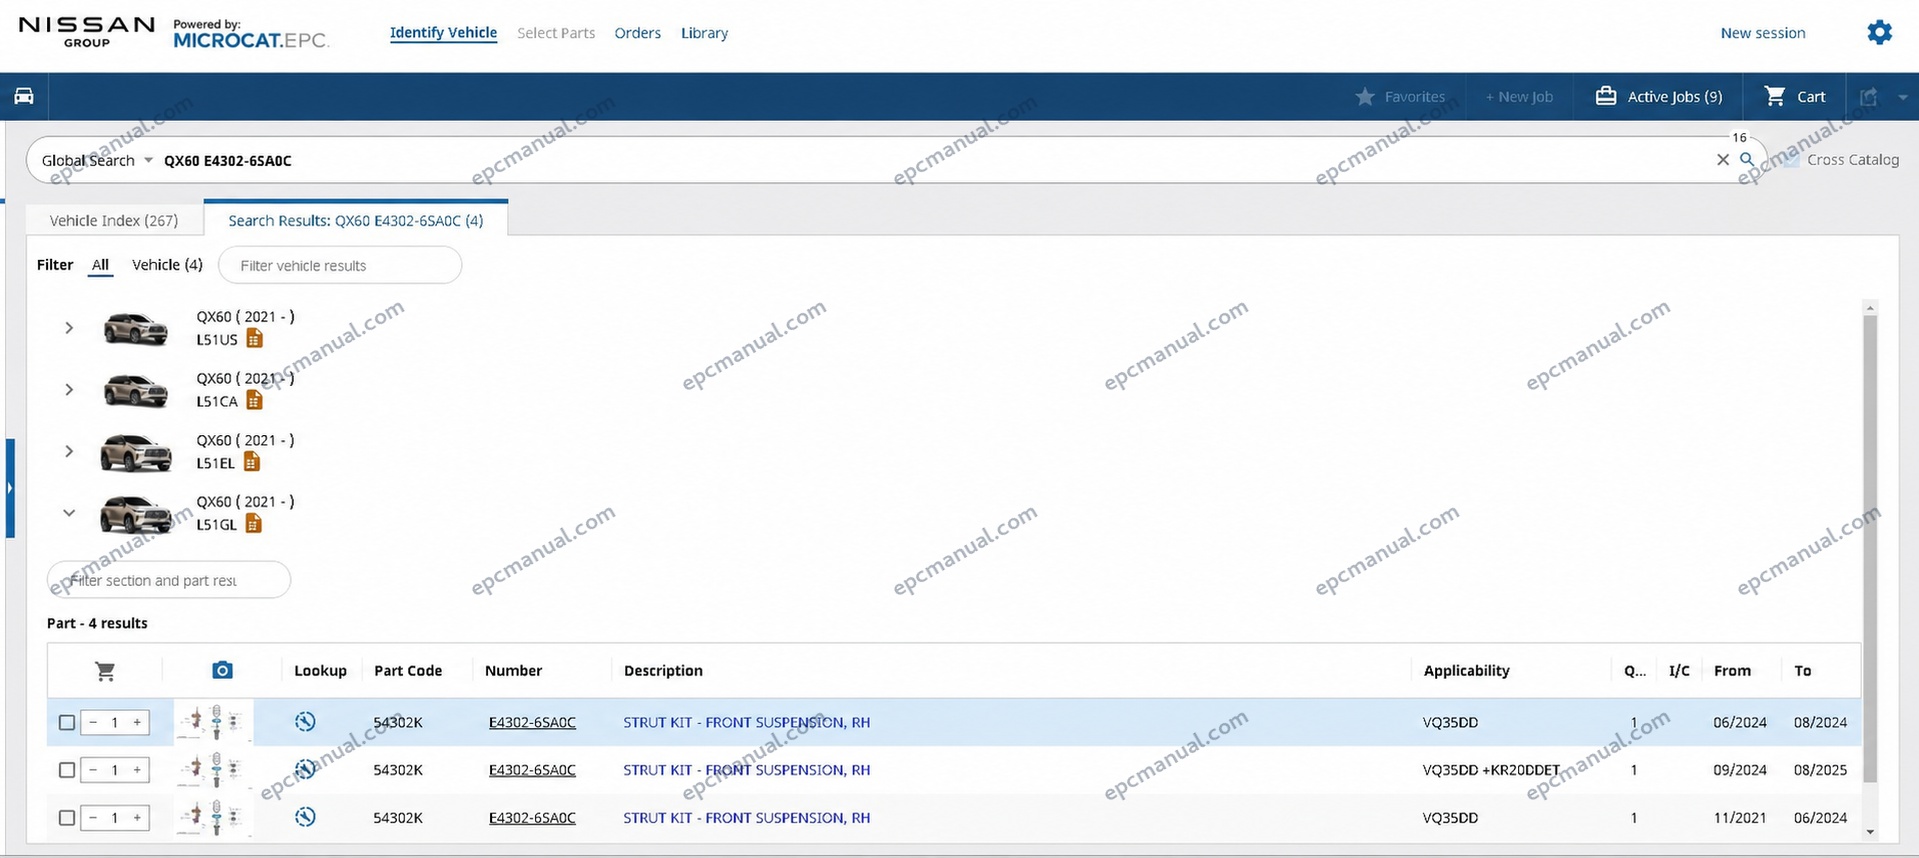Click the camera icon in table header
The width and height of the screenshot is (1919, 858).
(x=222, y=670)
